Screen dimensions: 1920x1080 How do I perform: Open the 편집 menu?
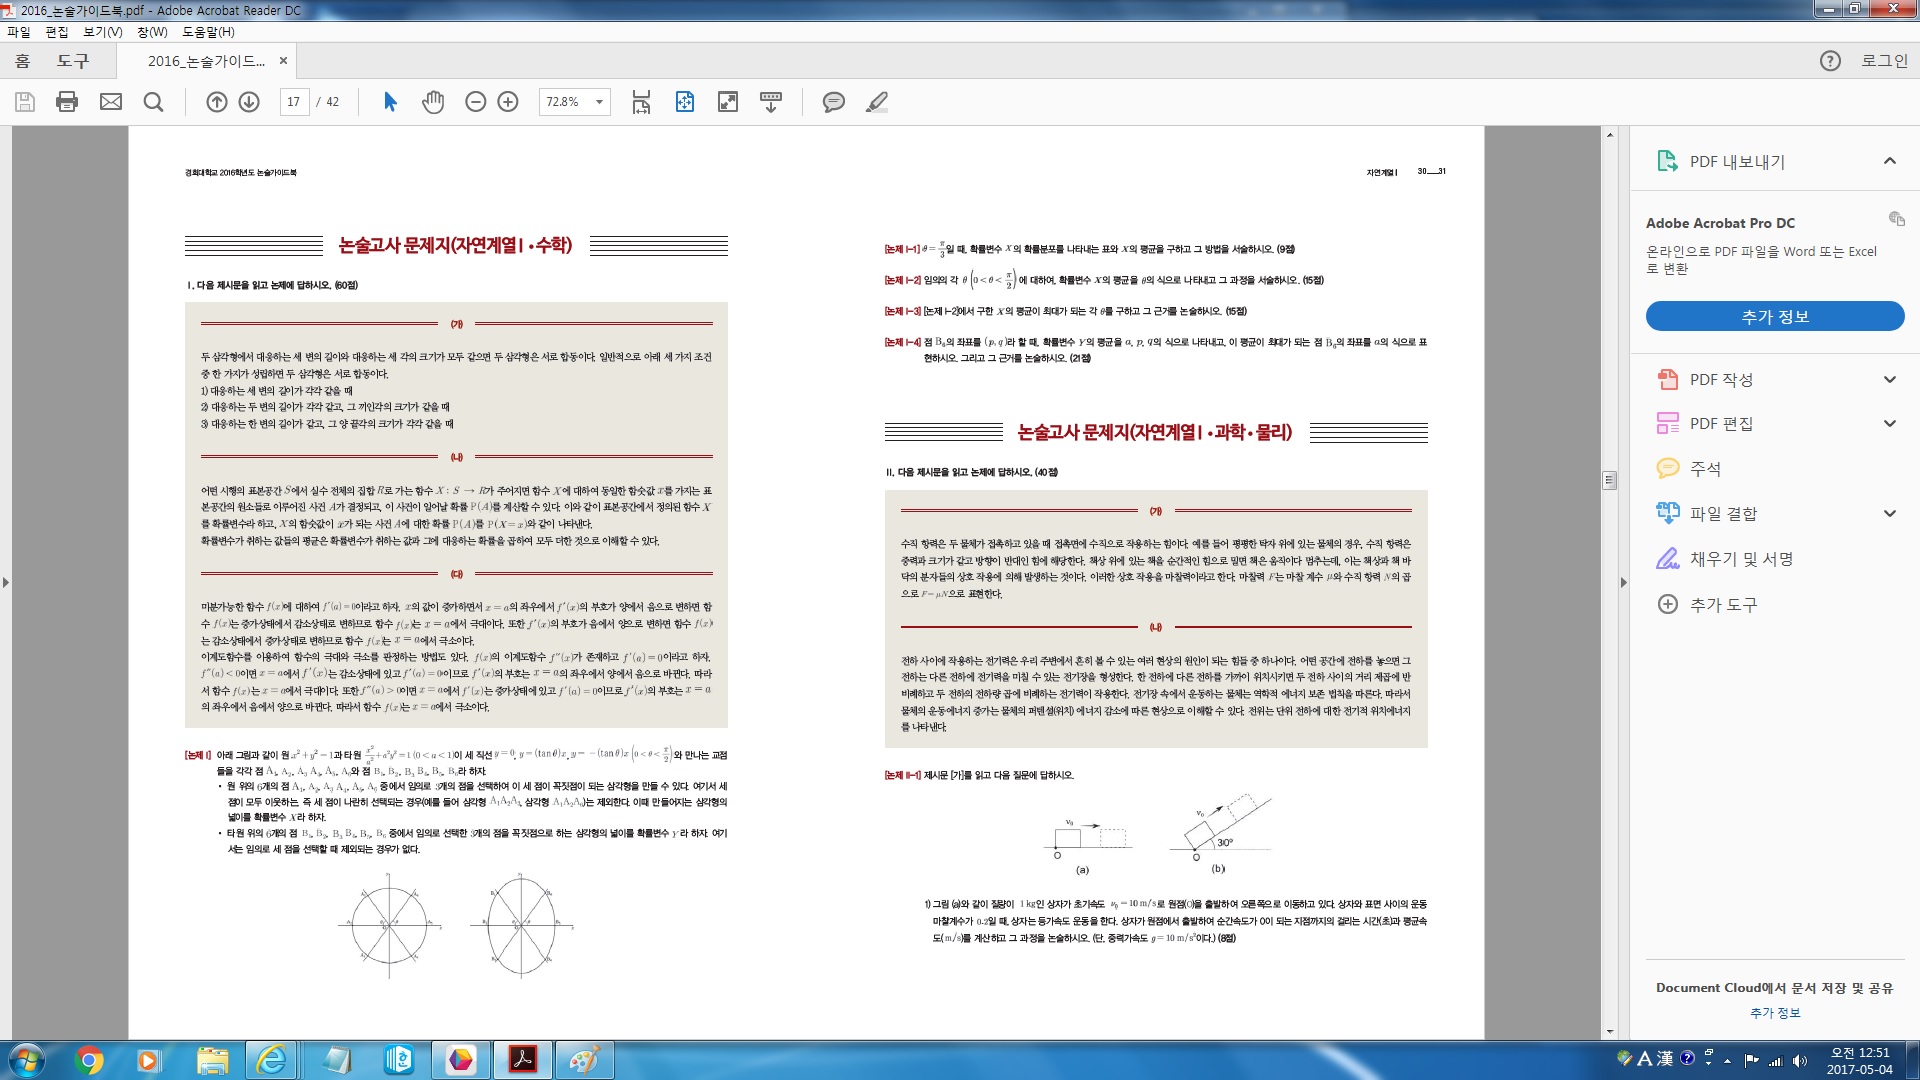coord(57,32)
